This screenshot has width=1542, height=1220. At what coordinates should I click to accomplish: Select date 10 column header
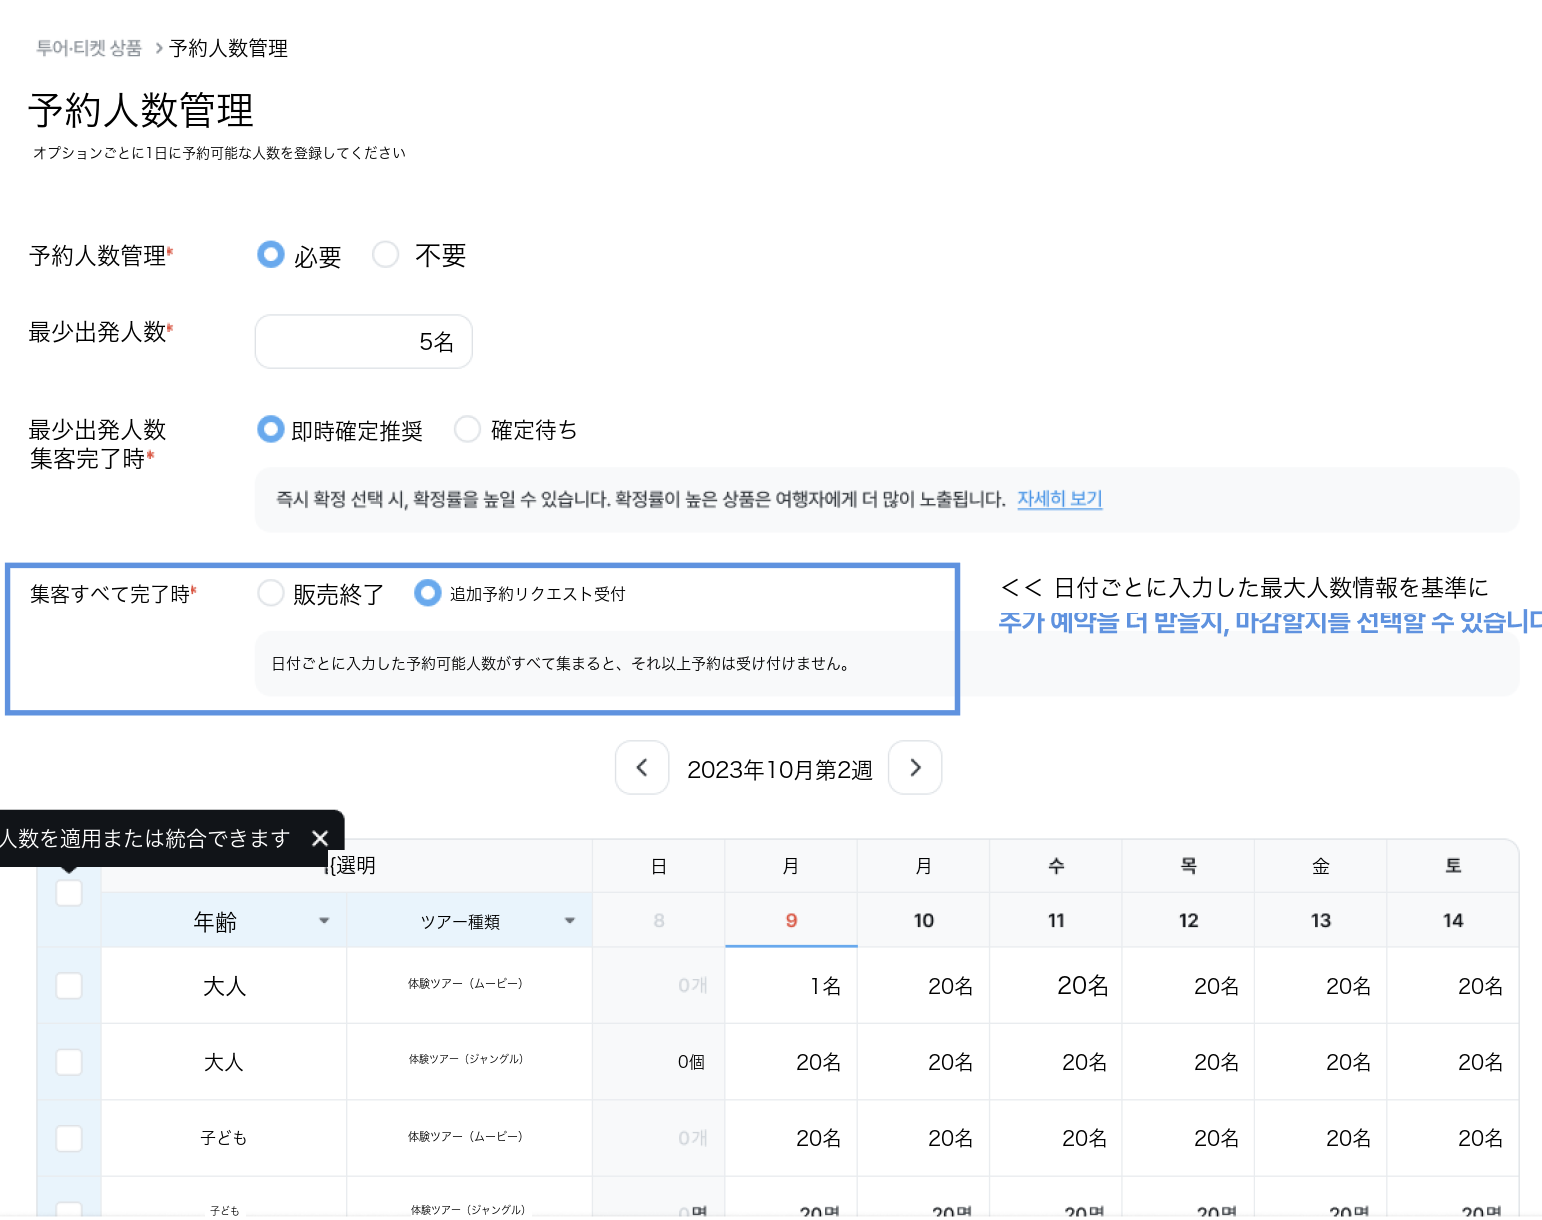click(924, 920)
